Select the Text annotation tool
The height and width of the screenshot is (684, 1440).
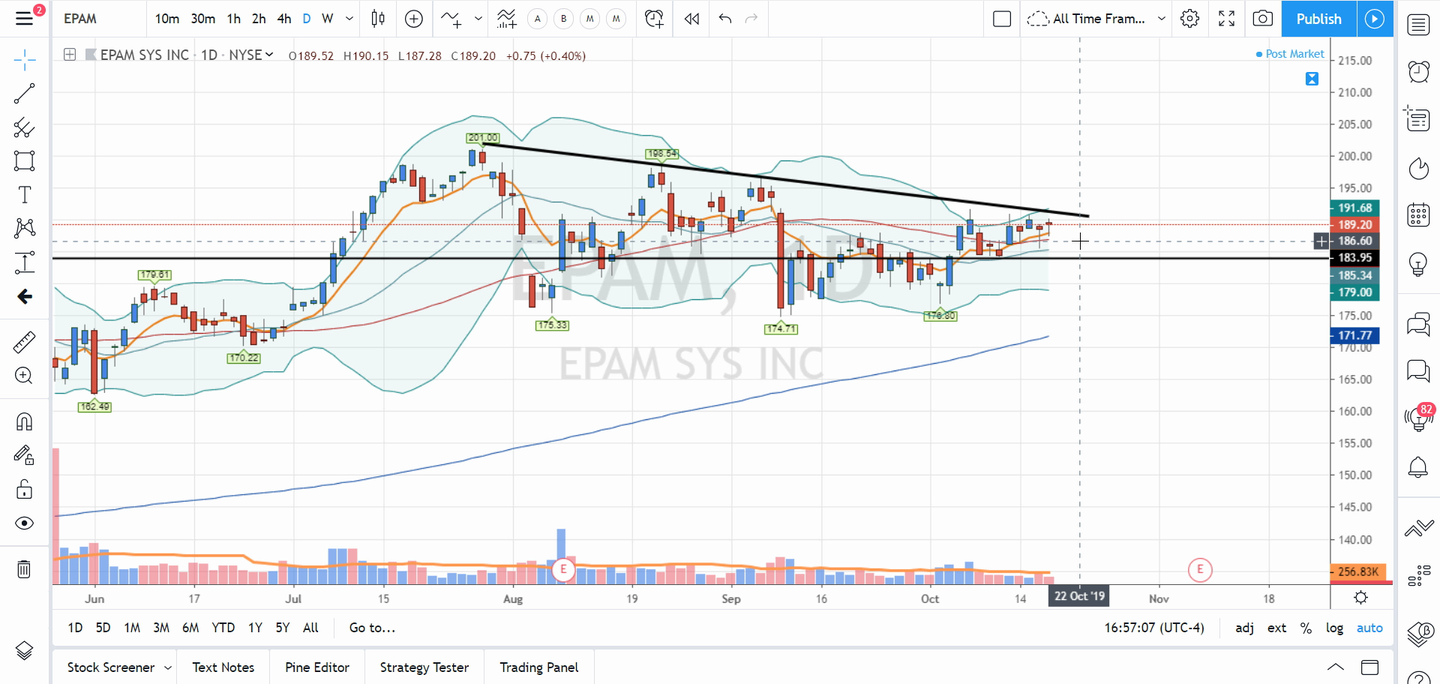[25, 195]
